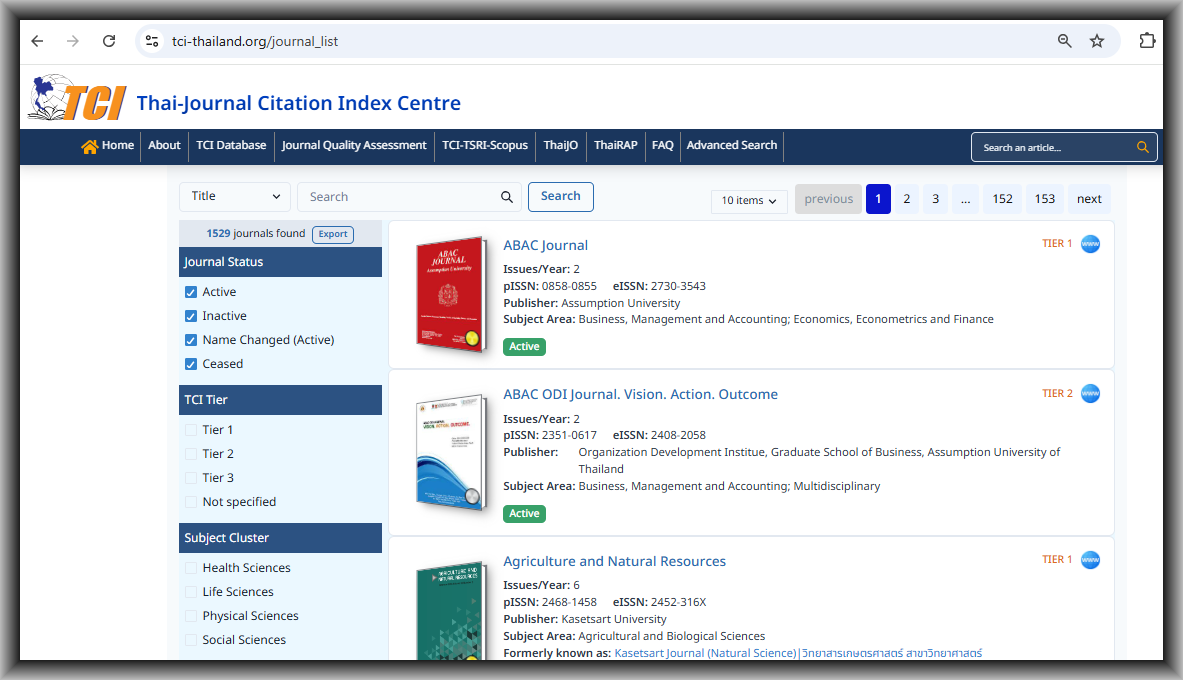This screenshot has width=1183, height=680.
Task: Click the Home icon in navigation bar
Action: pos(89,146)
